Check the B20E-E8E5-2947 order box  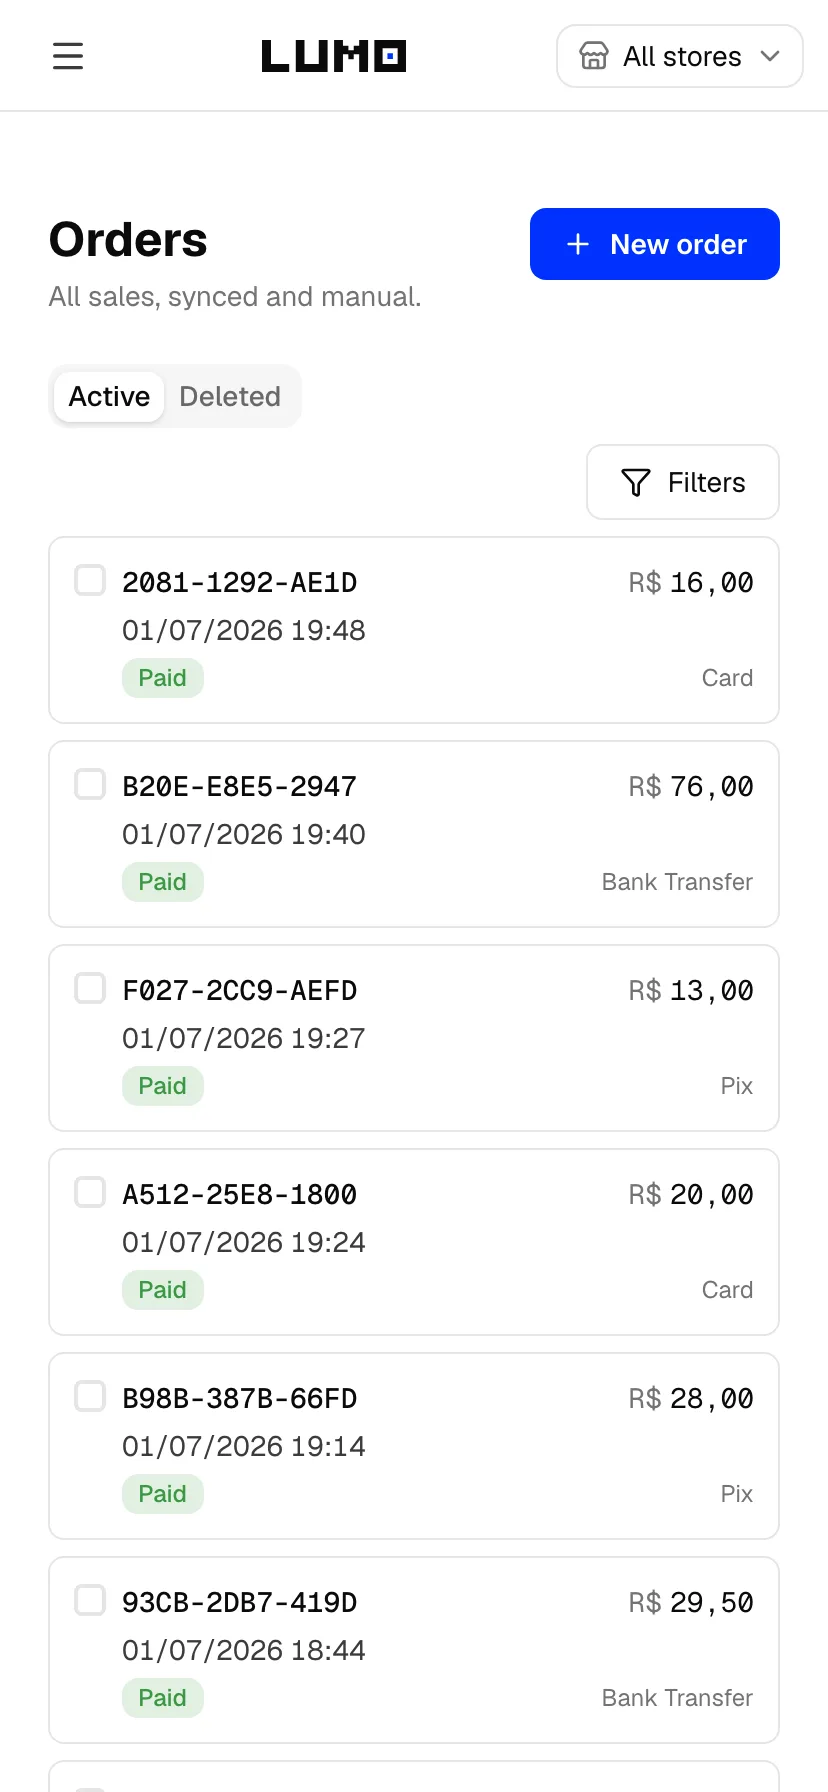click(x=90, y=784)
